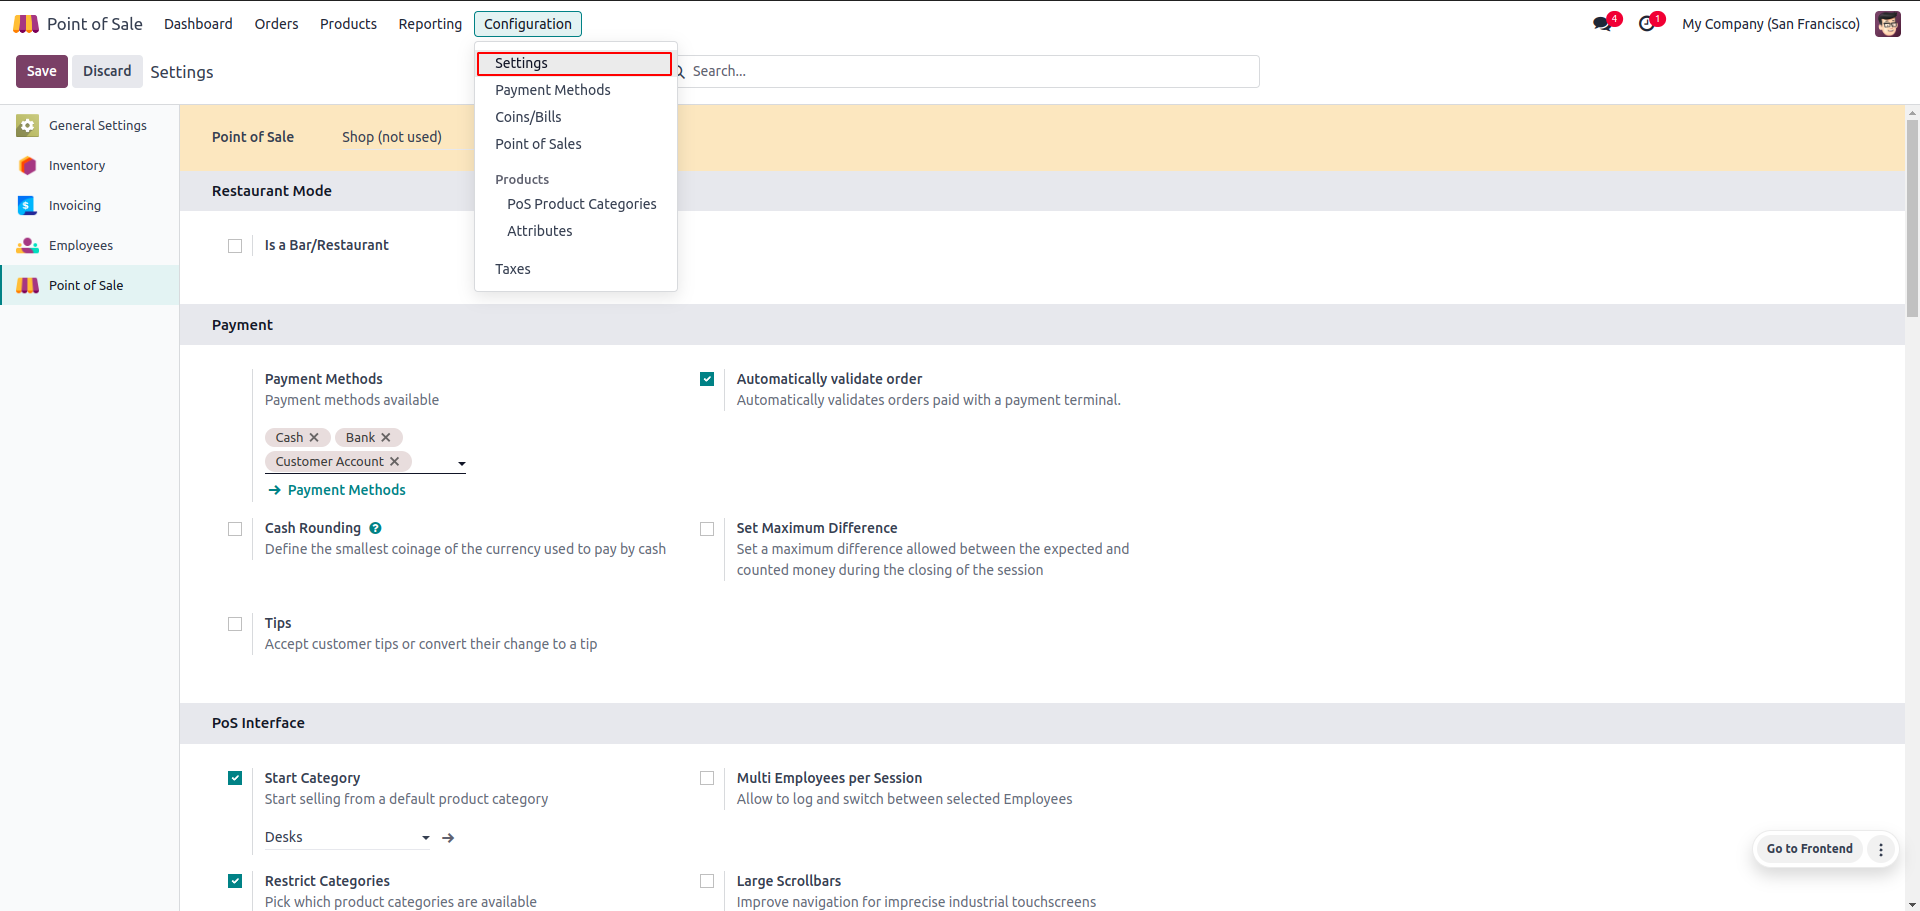The image size is (1920, 911).
Task: Open the activities clock icon
Action: click(x=1647, y=24)
